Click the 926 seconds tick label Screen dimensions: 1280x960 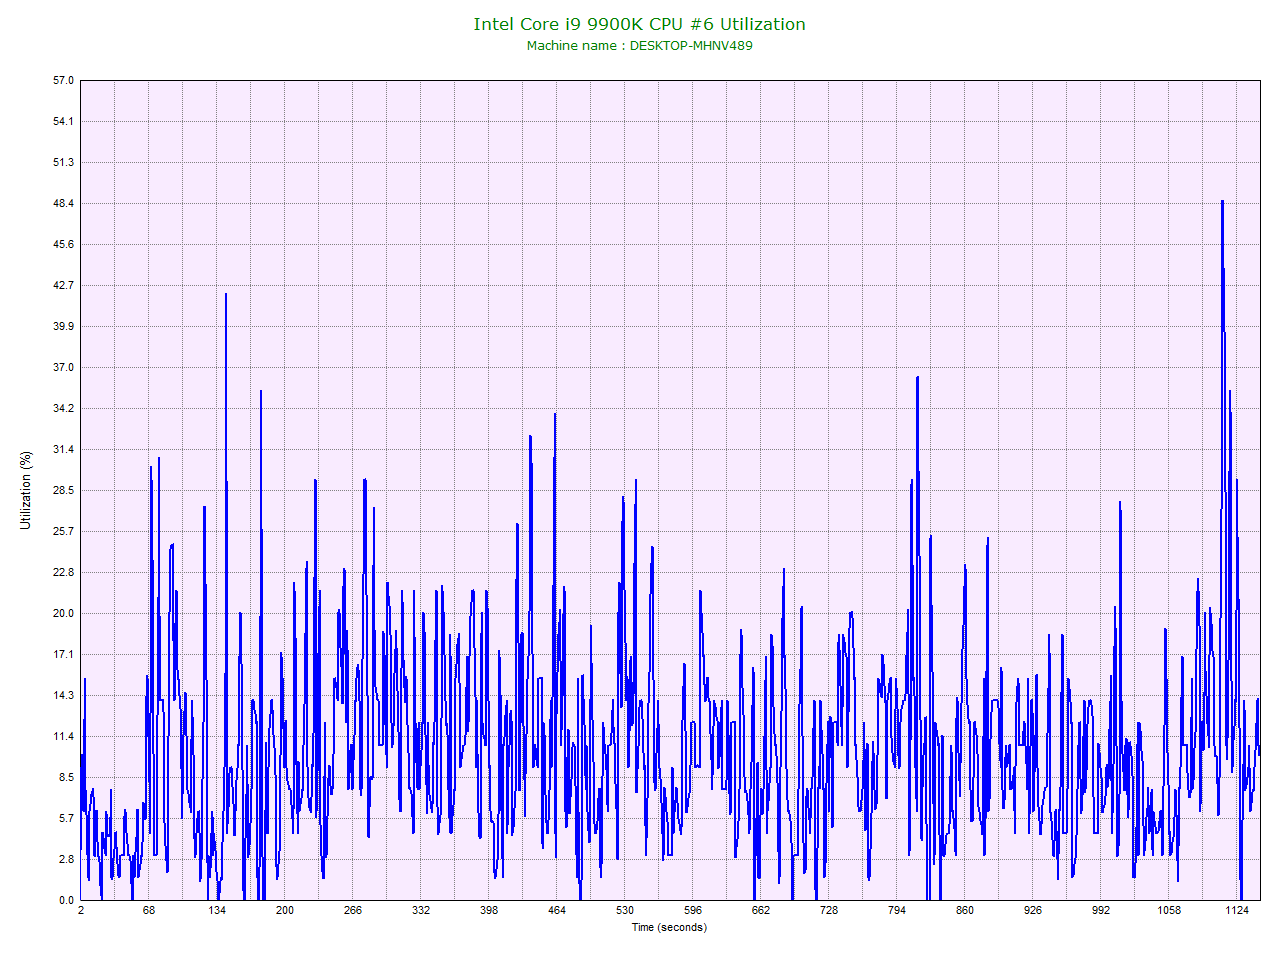[x=1033, y=910]
